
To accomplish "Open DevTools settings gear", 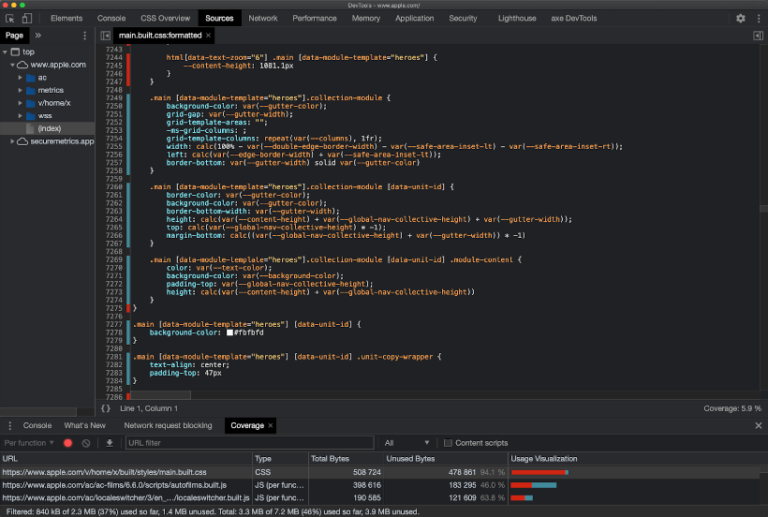I will coord(740,18).
